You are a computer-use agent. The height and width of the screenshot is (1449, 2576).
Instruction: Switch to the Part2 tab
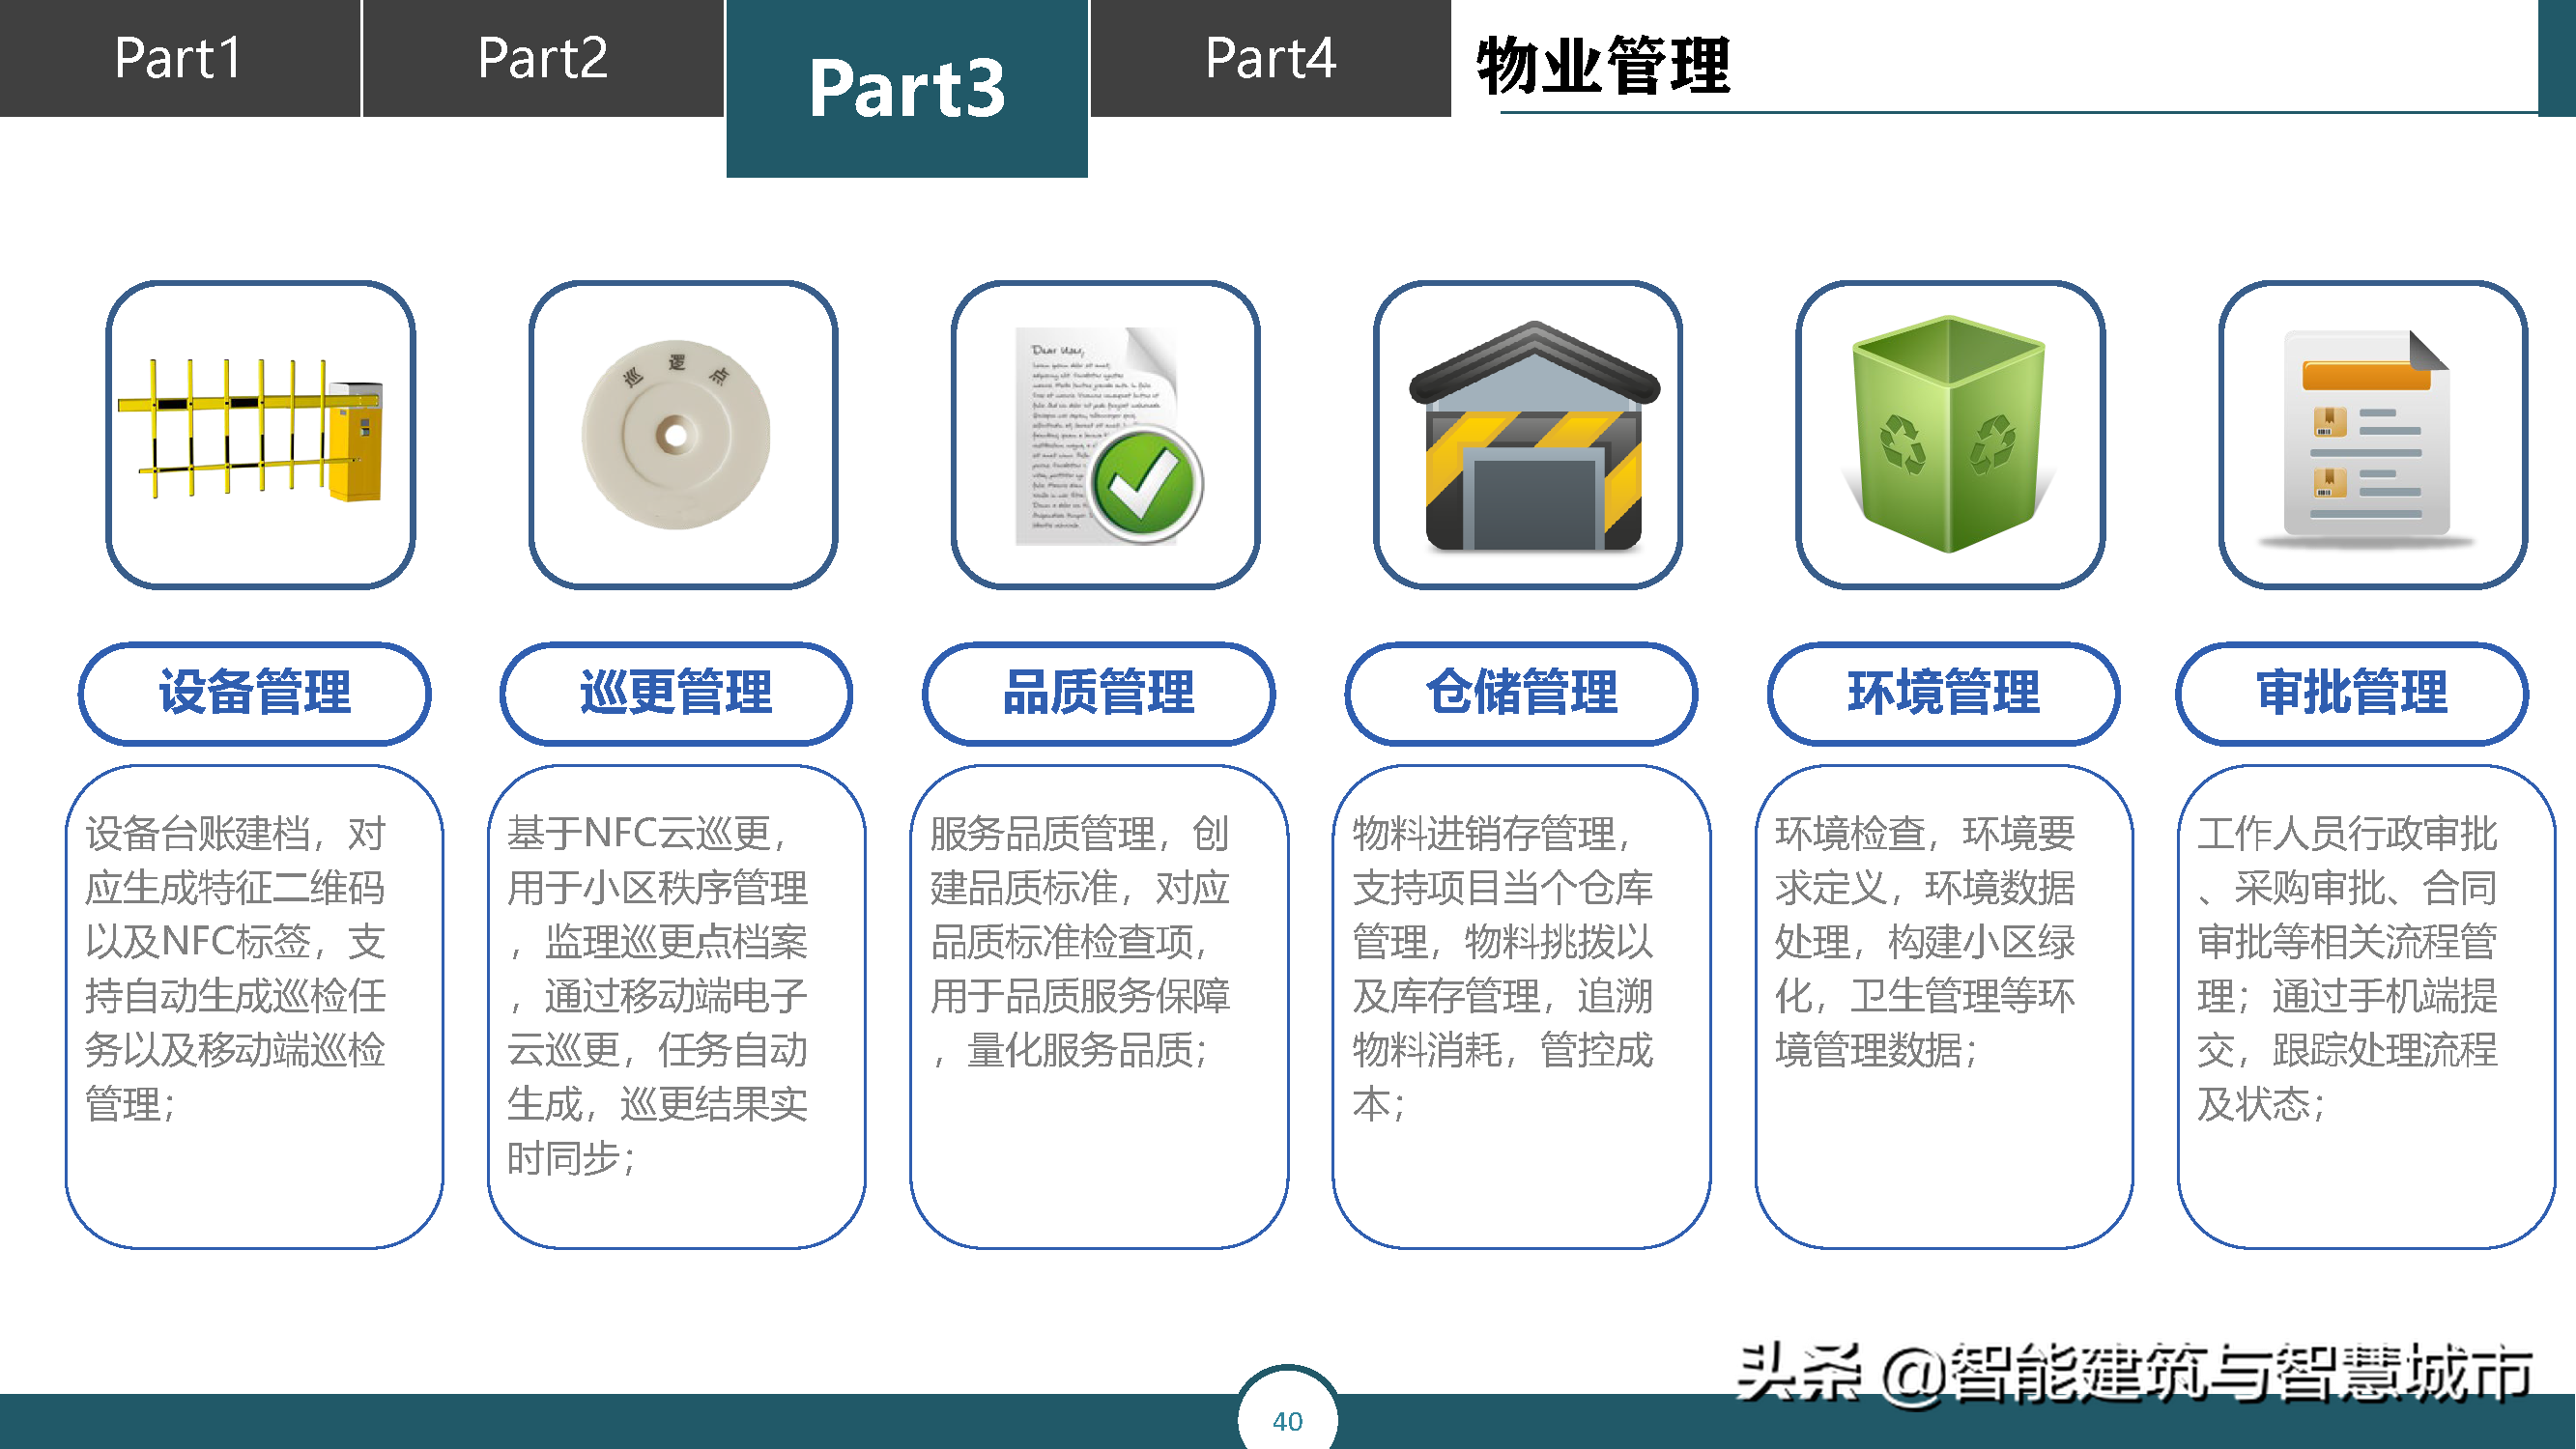(x=543, y=58)
